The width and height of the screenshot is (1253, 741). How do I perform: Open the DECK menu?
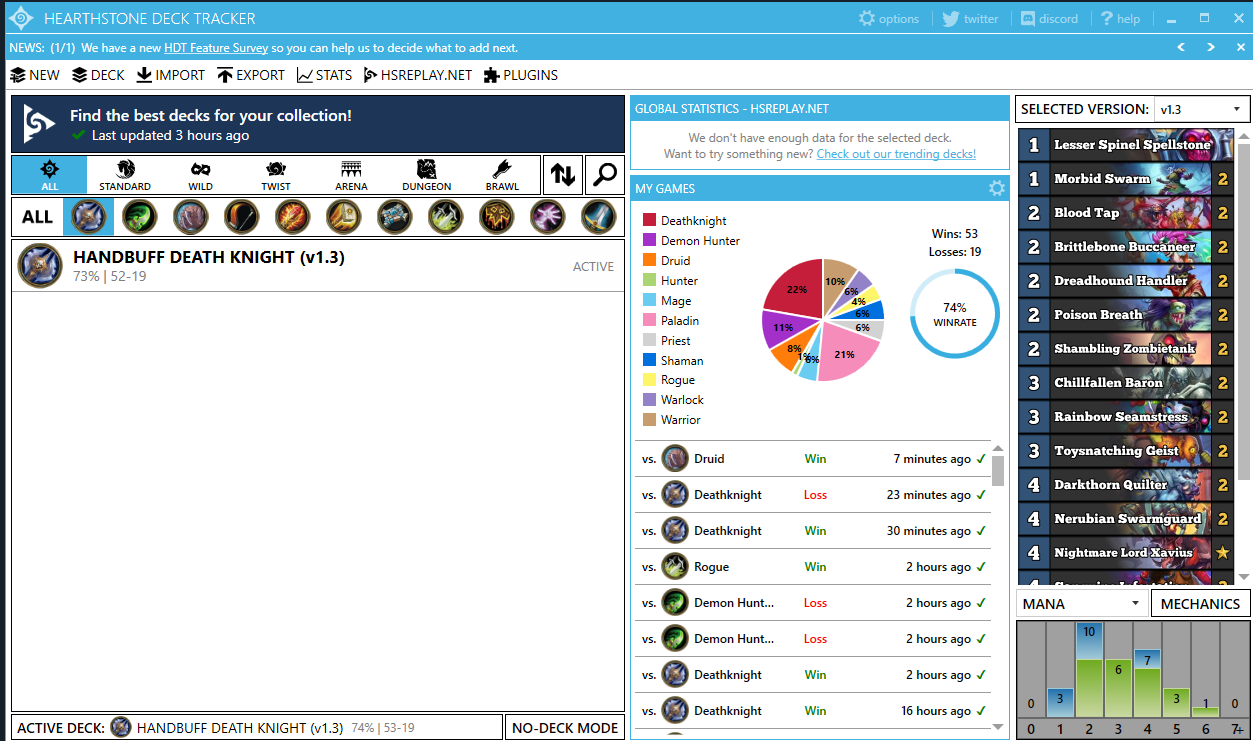coord(98,75)
